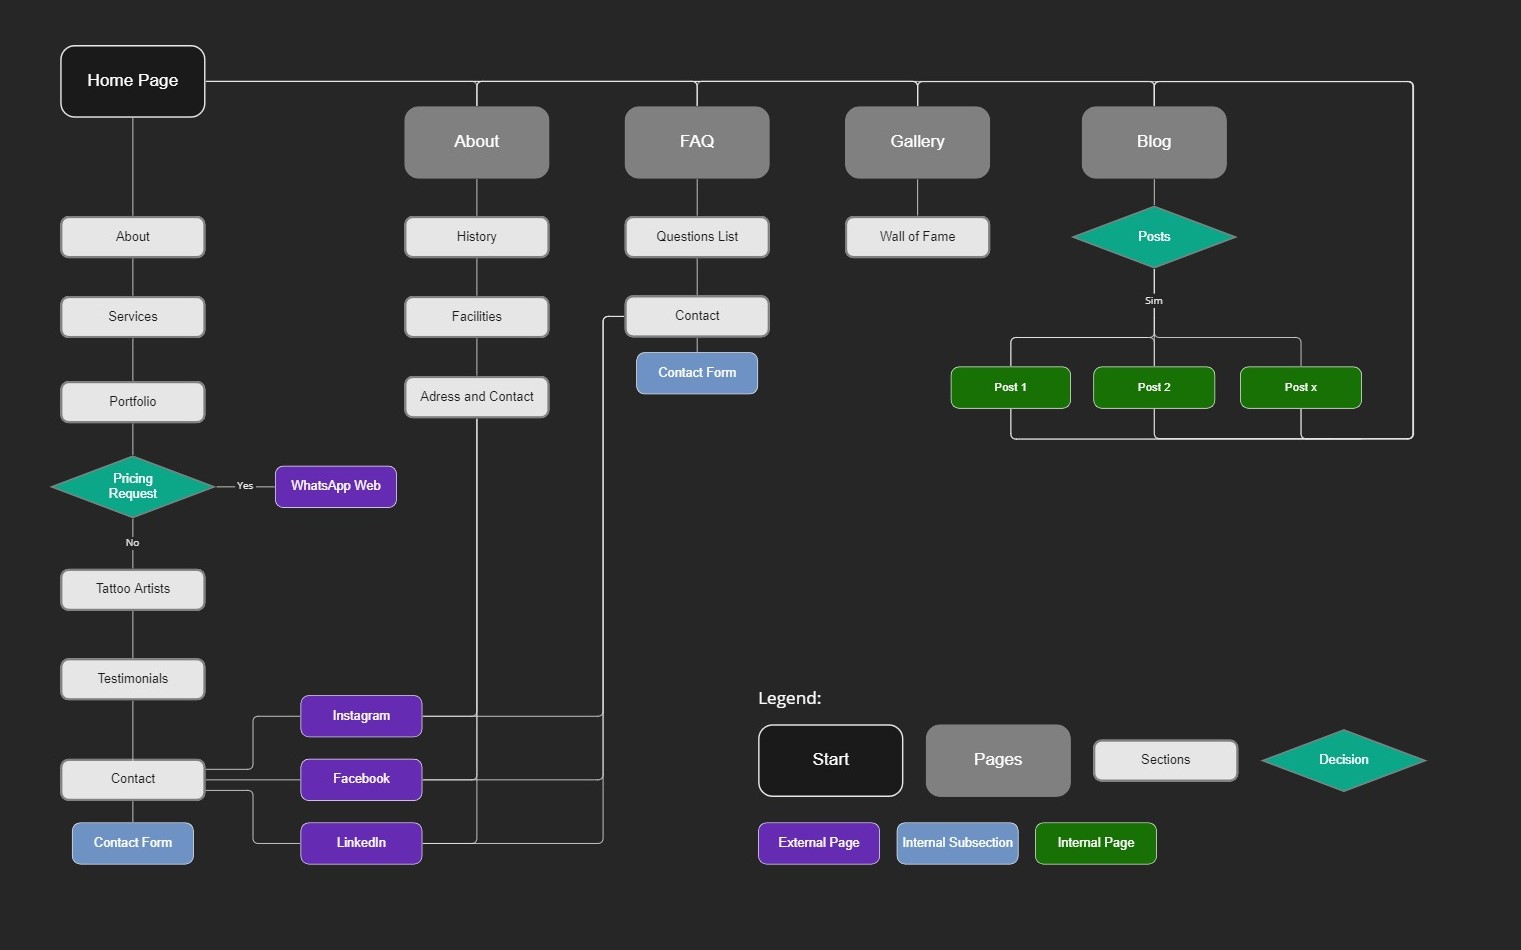Image resolution: width=1521 pixels, height=950 pixels.
Task: Select the Post 2 internal page node
Action: tap(1154, 387)
